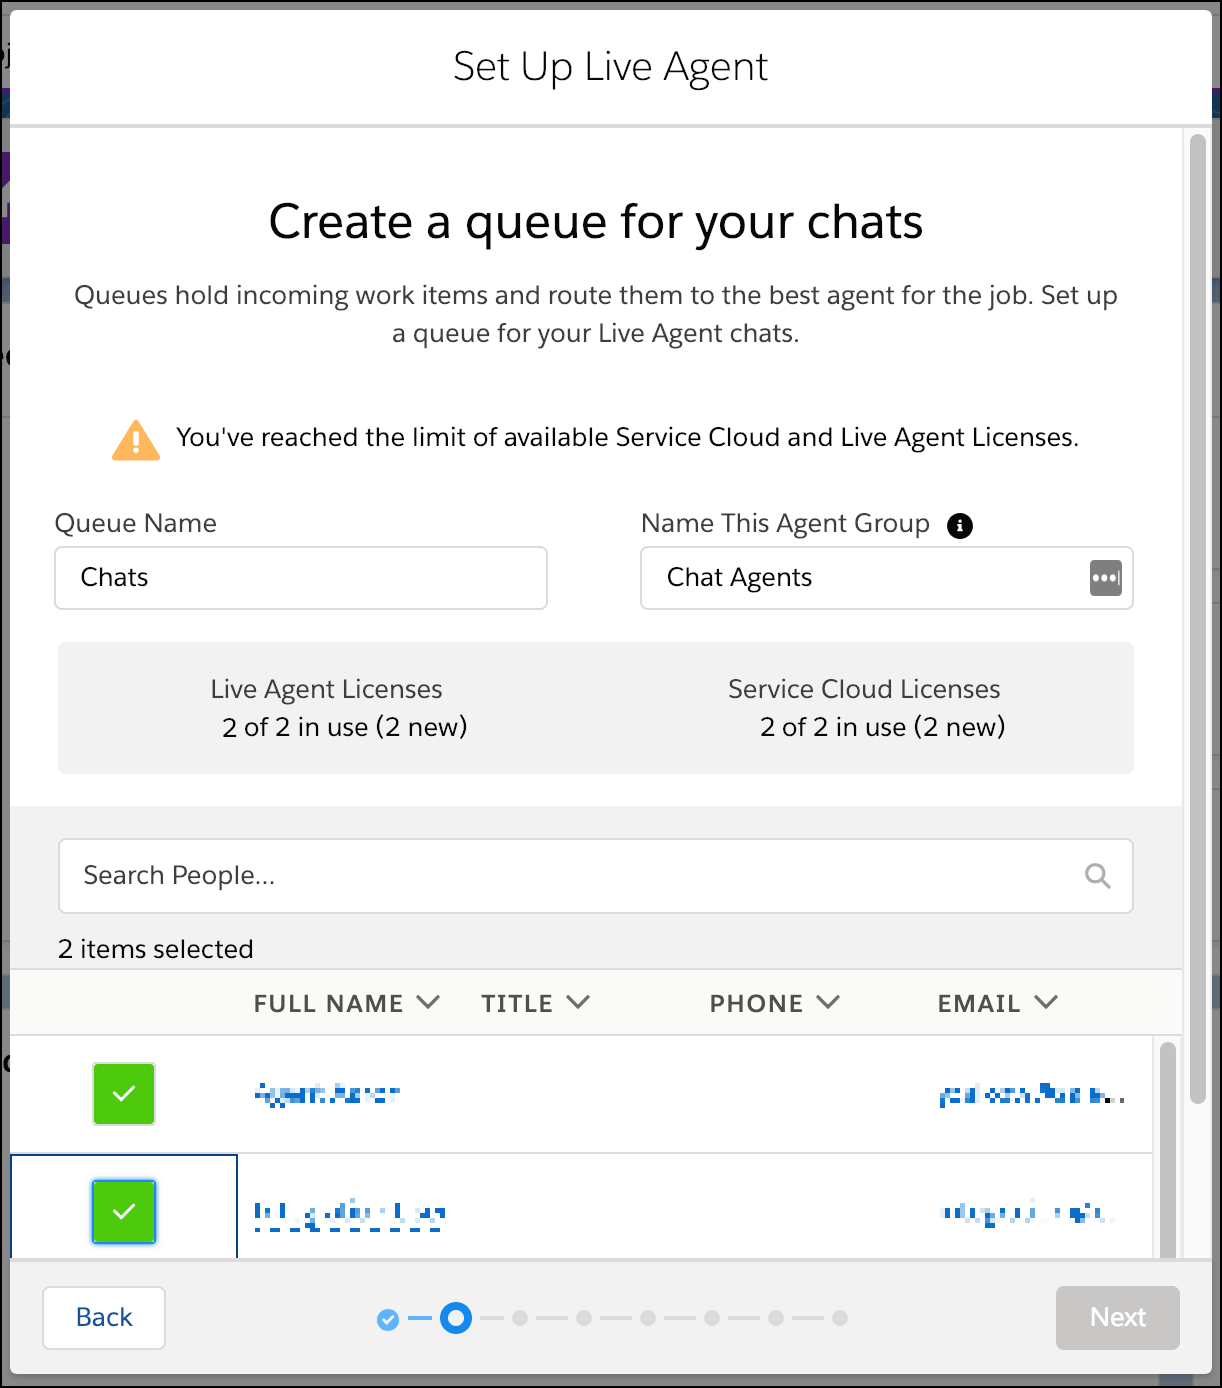Click the info icon beside Name This Agent Group
Viewport: 1222px width, 1388px height.
pos(959,525)
